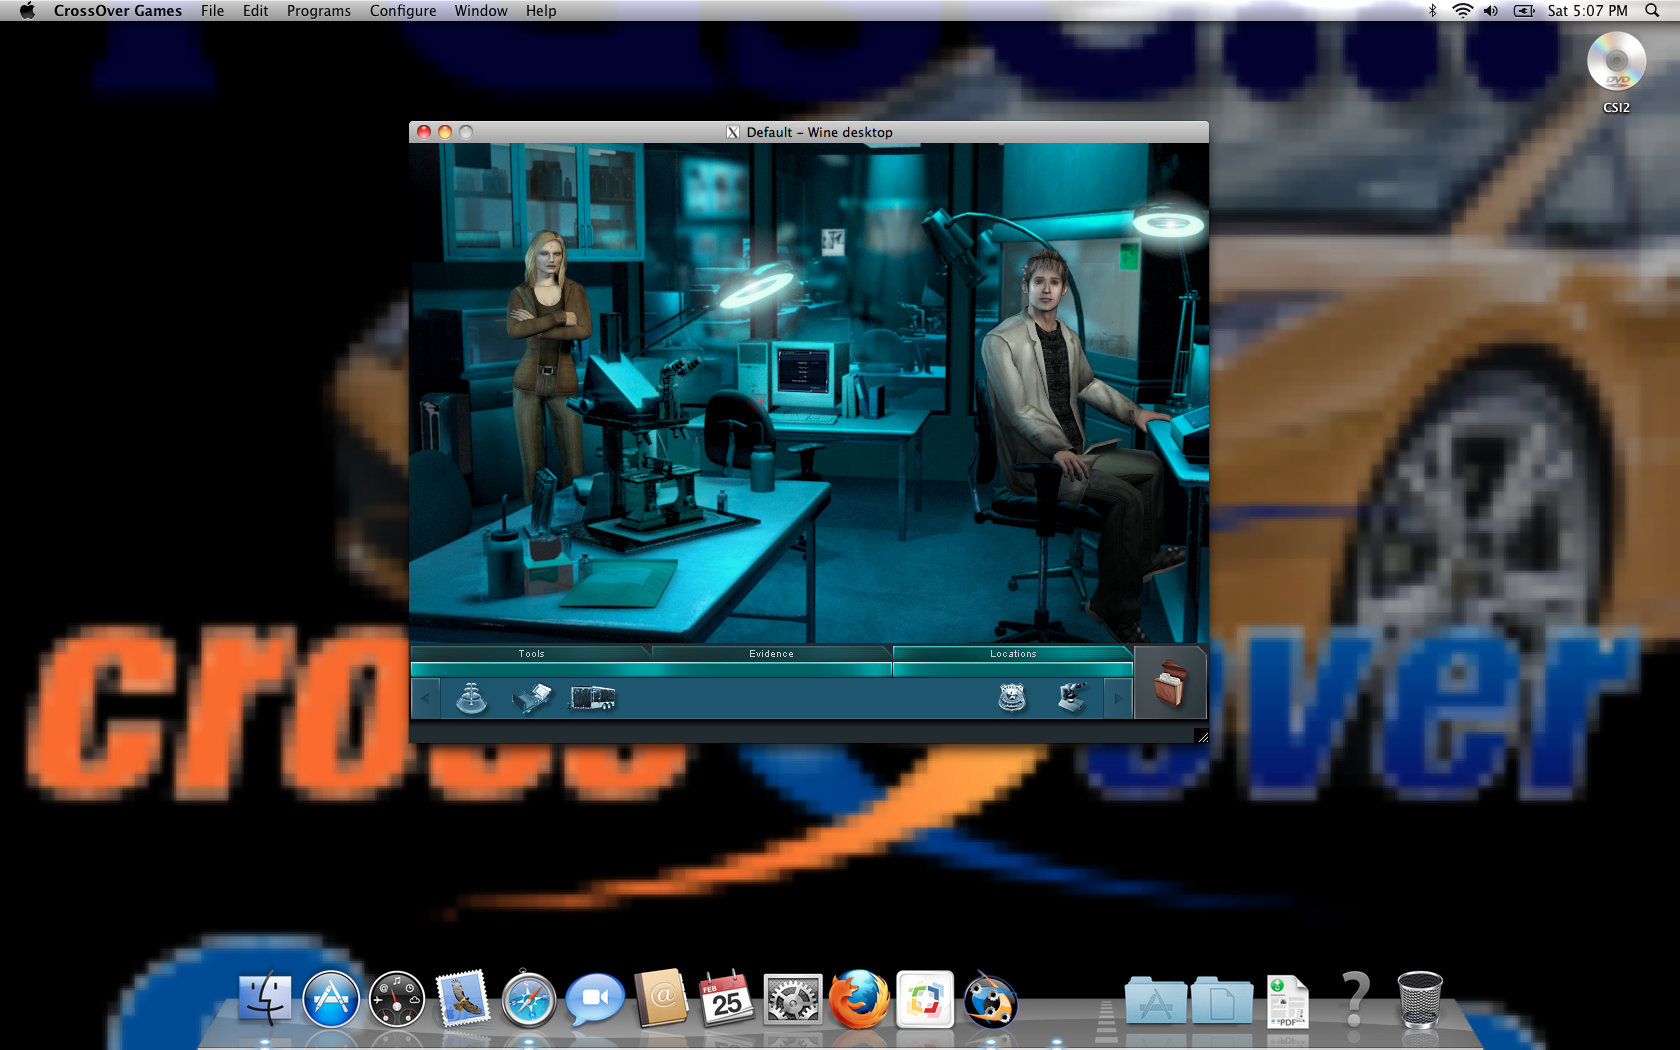Switch to the Tools tab

531,653
